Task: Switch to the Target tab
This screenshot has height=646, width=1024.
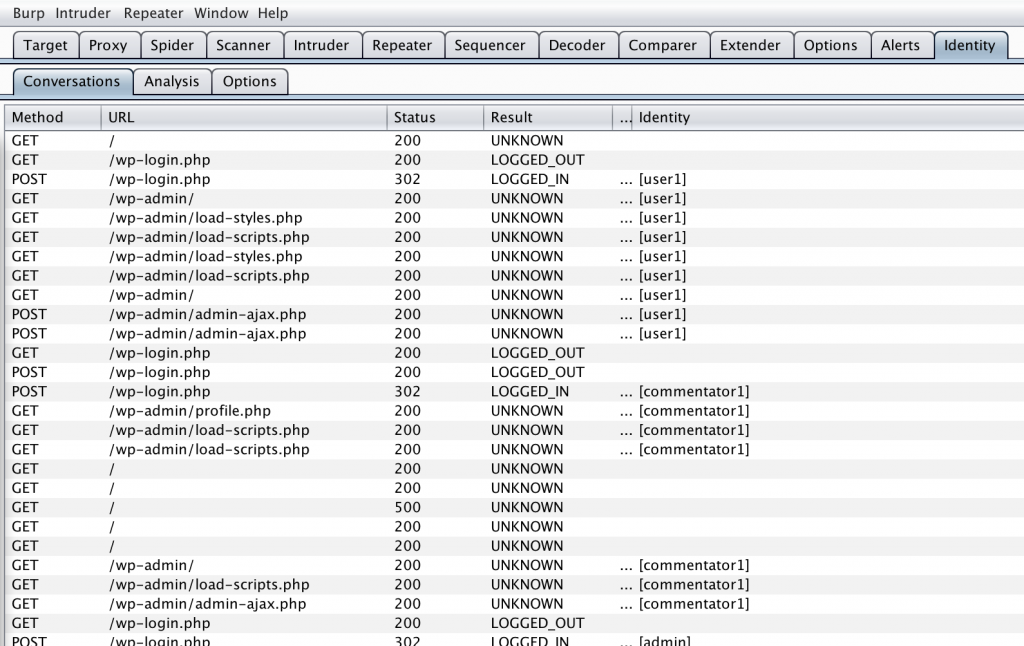Action: click(x=46, y=45)
